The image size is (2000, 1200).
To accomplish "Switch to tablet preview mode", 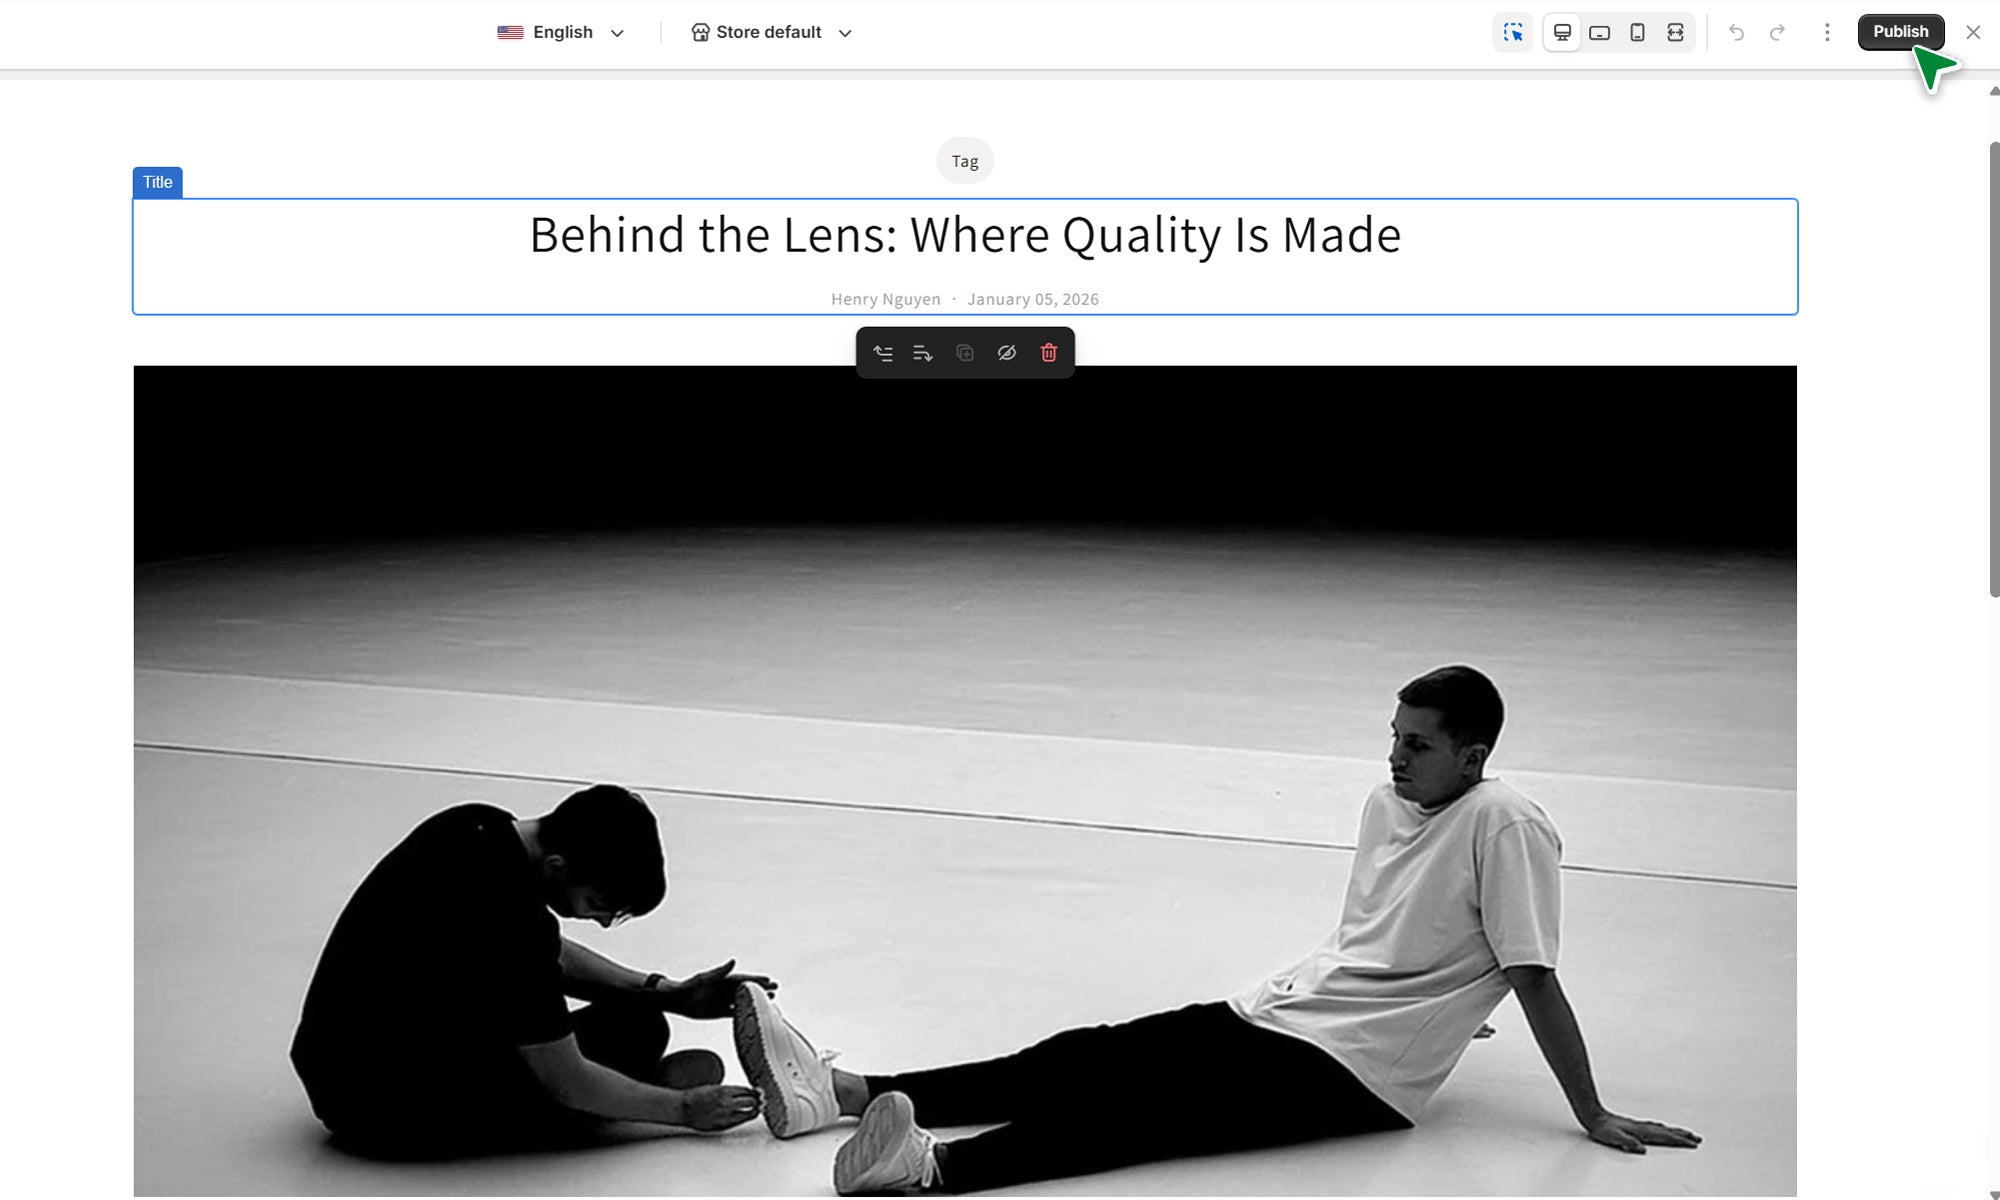I will pyautogui.click(x=1599, y=32).
